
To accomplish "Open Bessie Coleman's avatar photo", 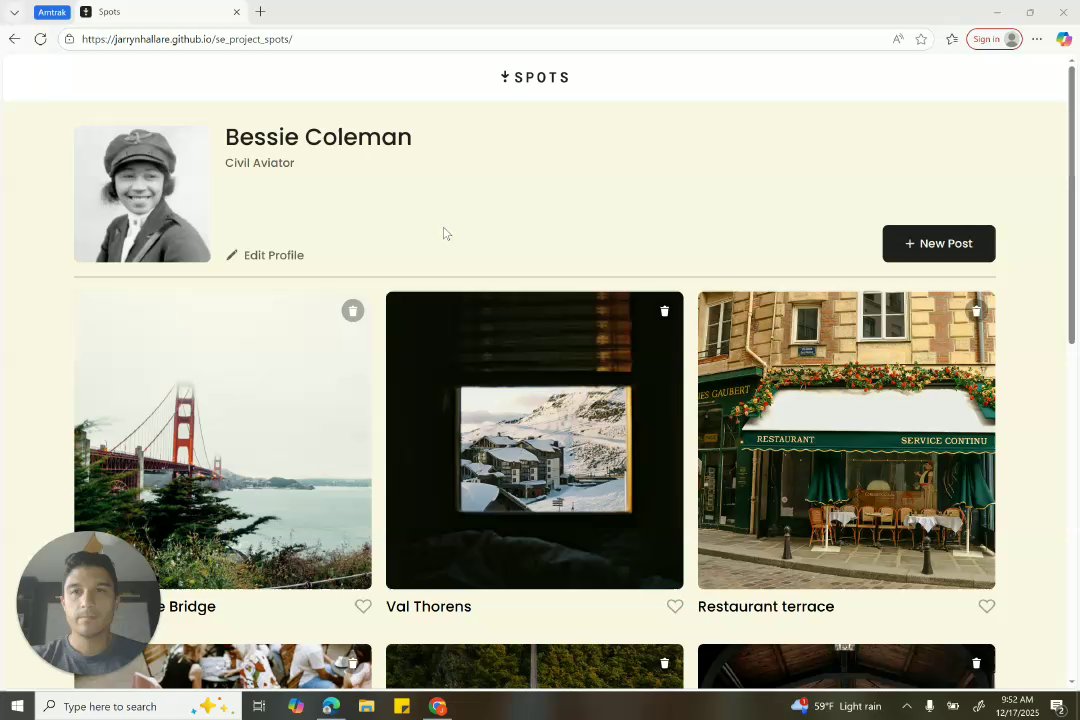I will coord(143,194).
